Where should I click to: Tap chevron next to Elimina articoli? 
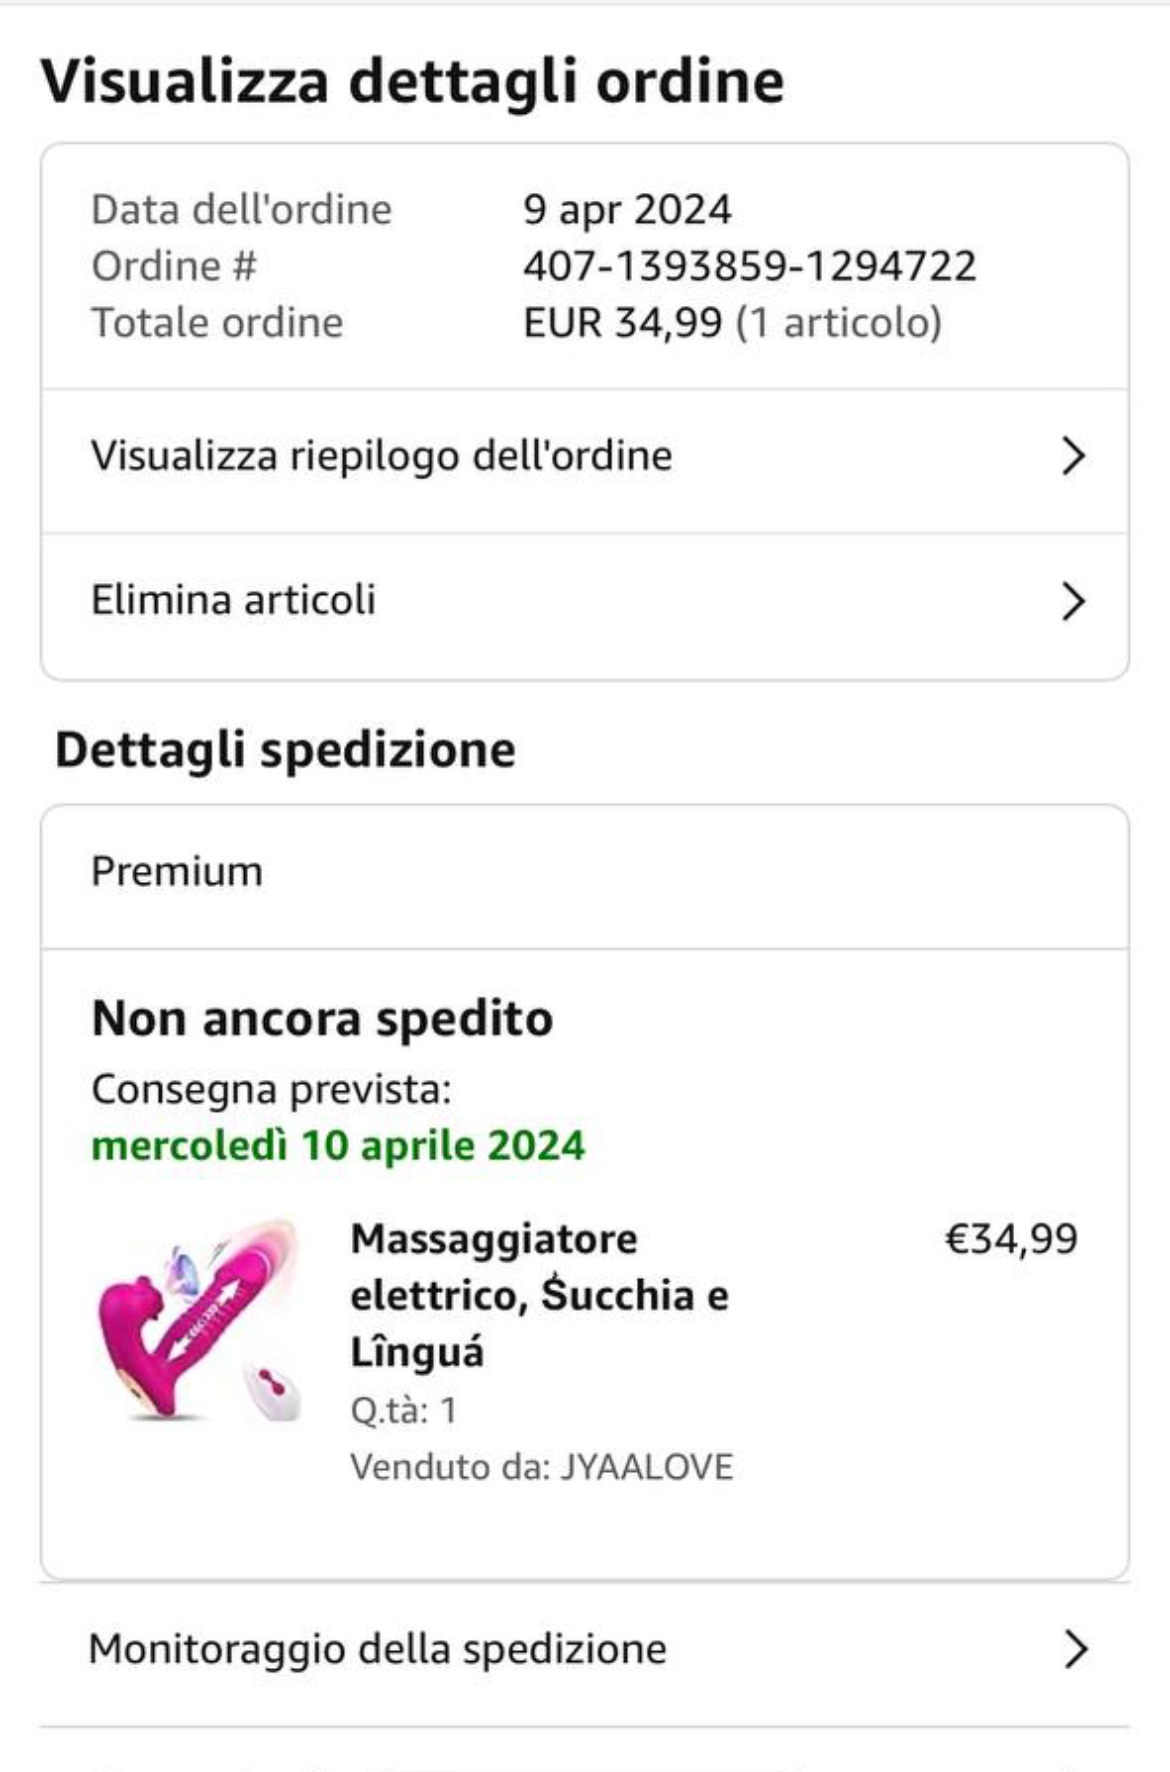tap(1072, 601)
